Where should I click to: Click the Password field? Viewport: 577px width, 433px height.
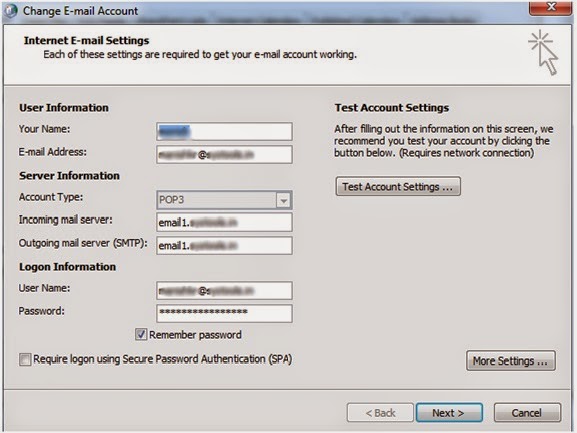click(224, 313)
